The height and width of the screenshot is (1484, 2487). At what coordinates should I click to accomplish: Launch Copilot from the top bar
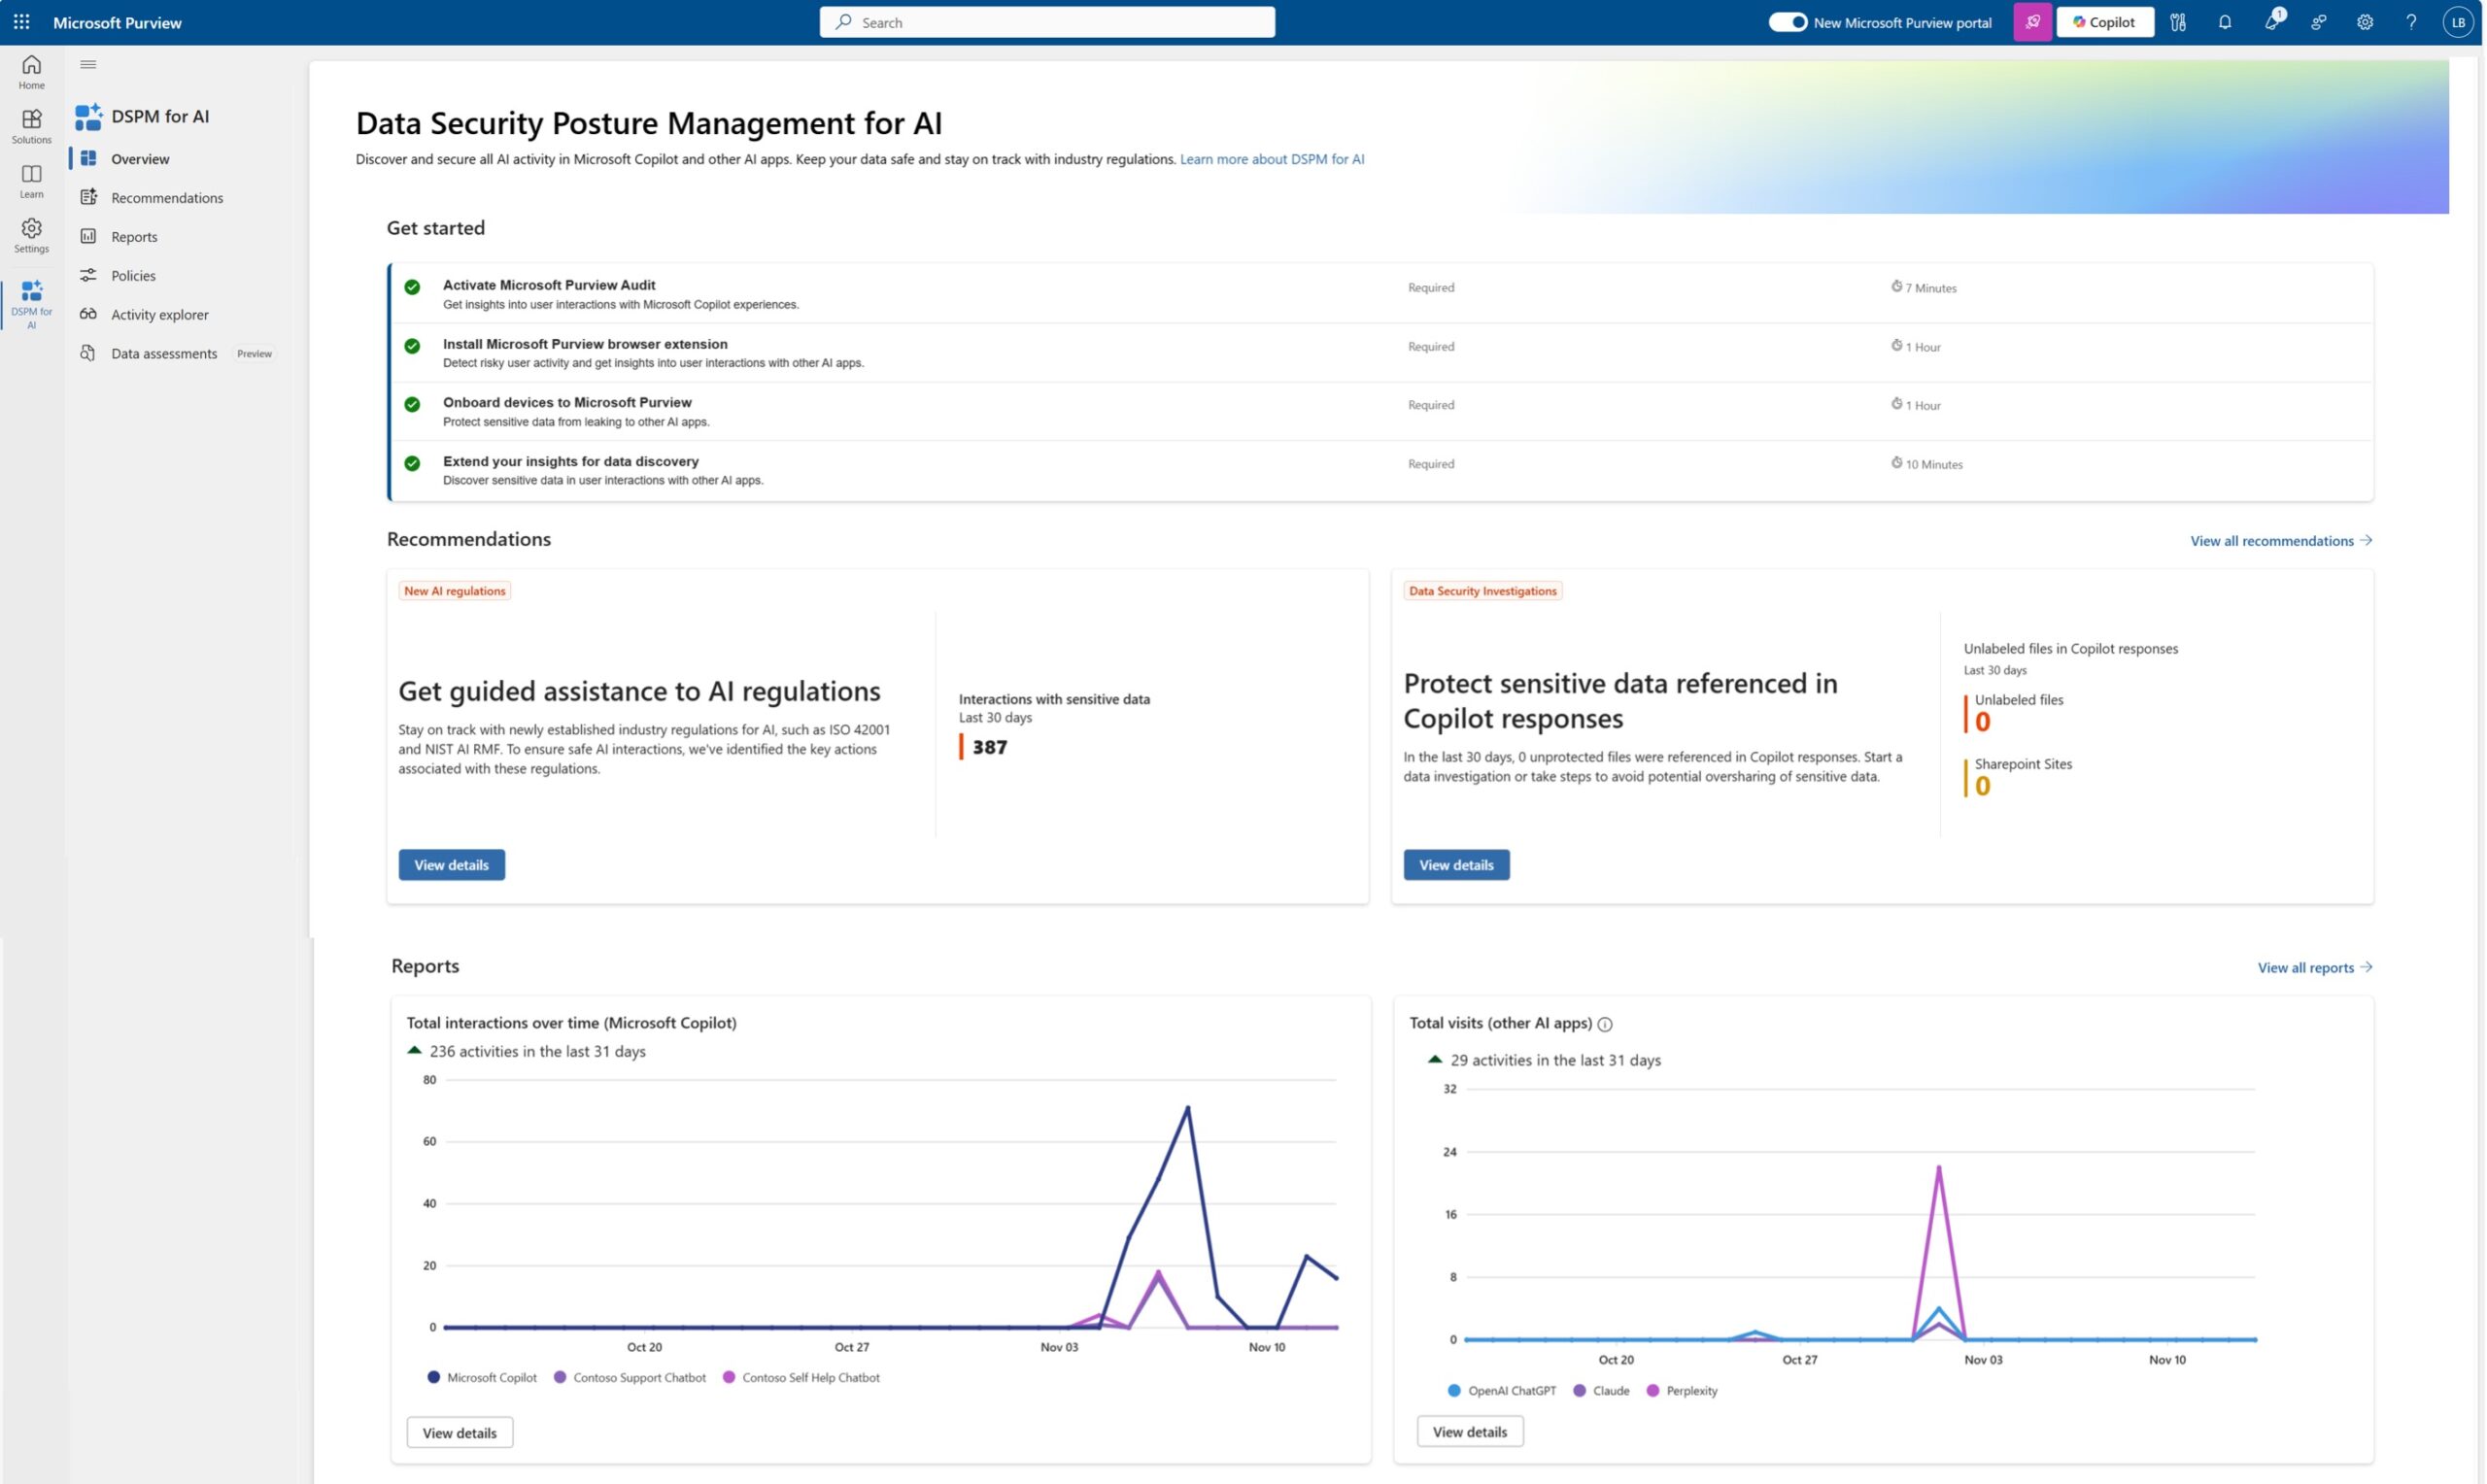tap(2105, 21)
